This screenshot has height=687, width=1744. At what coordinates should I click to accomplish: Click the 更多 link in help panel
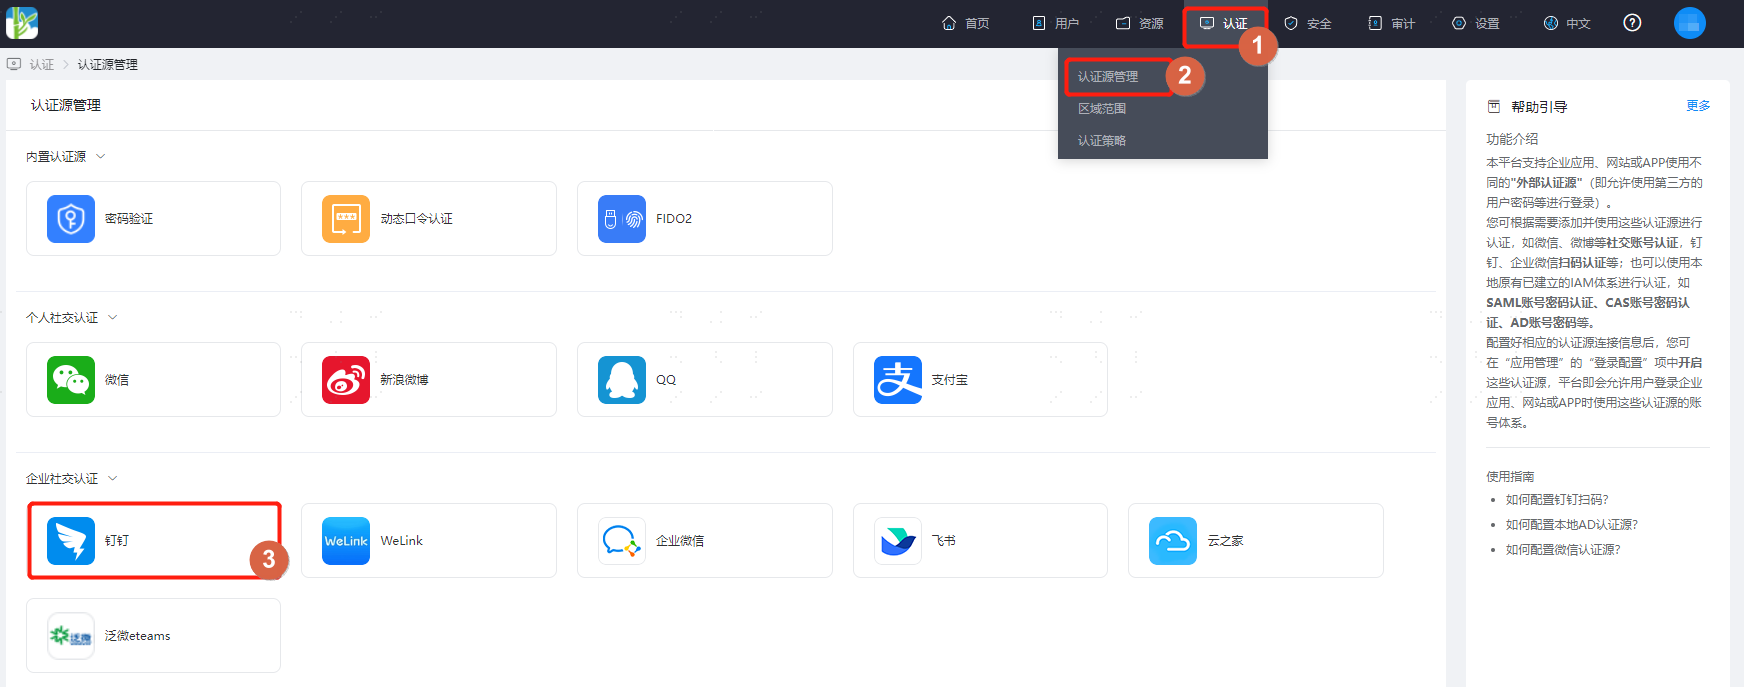(x=1698, y=106)
